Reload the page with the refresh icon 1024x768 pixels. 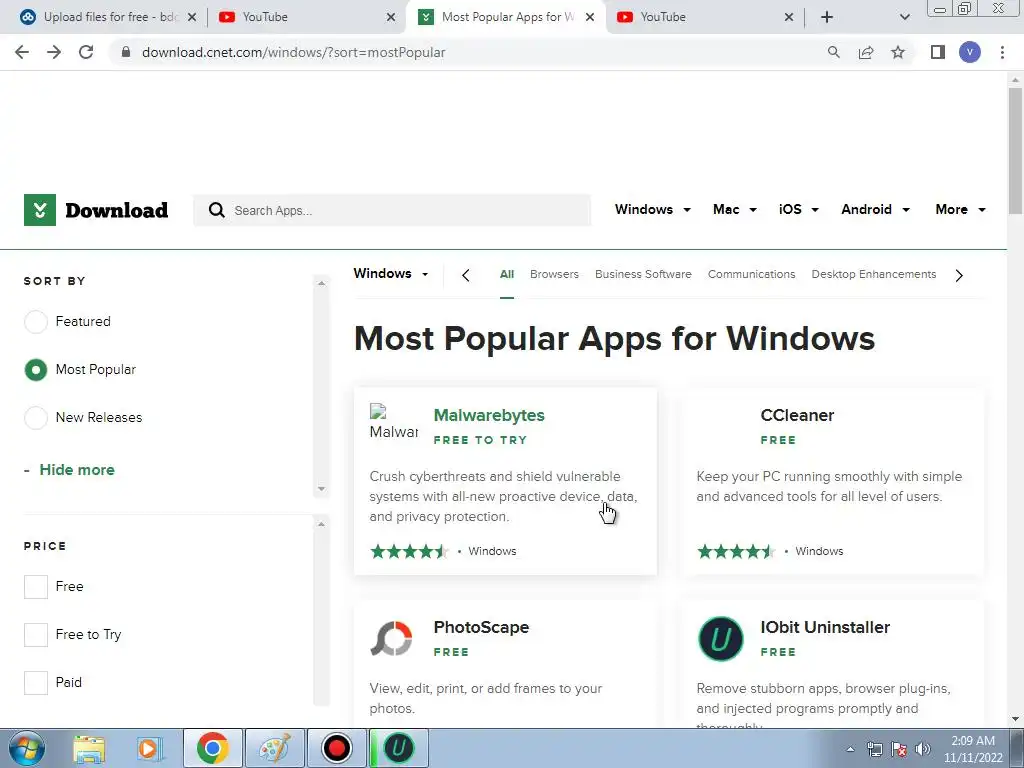point(86,52)
